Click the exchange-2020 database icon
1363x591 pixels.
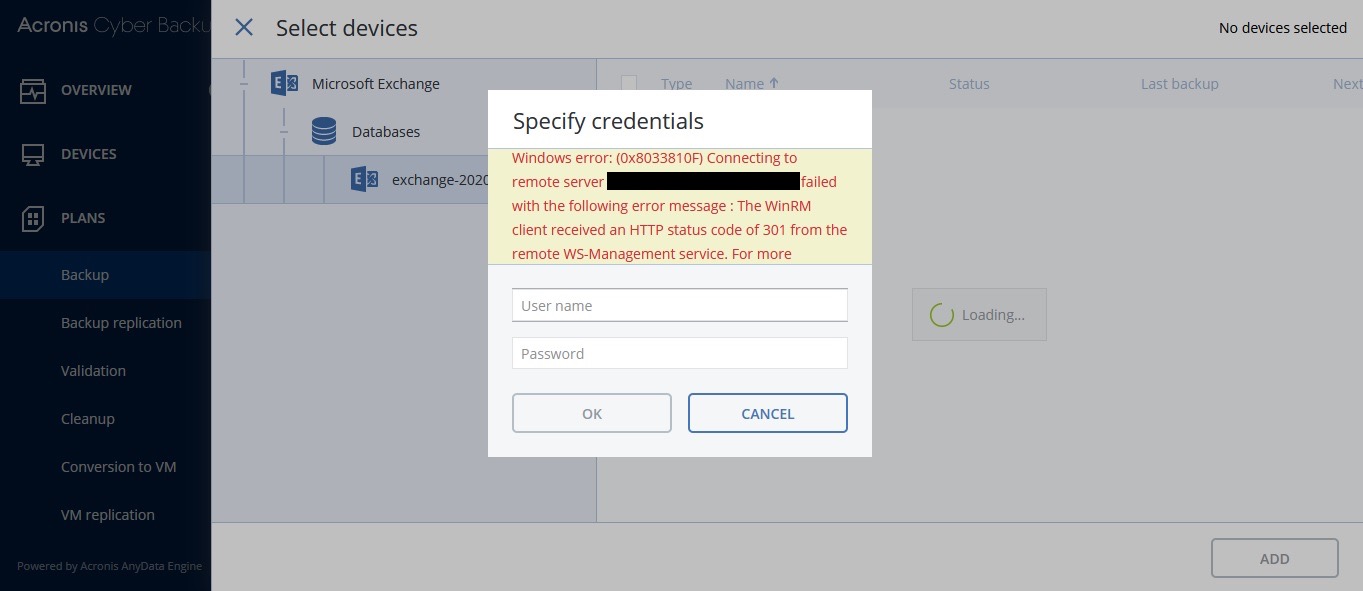364,180
